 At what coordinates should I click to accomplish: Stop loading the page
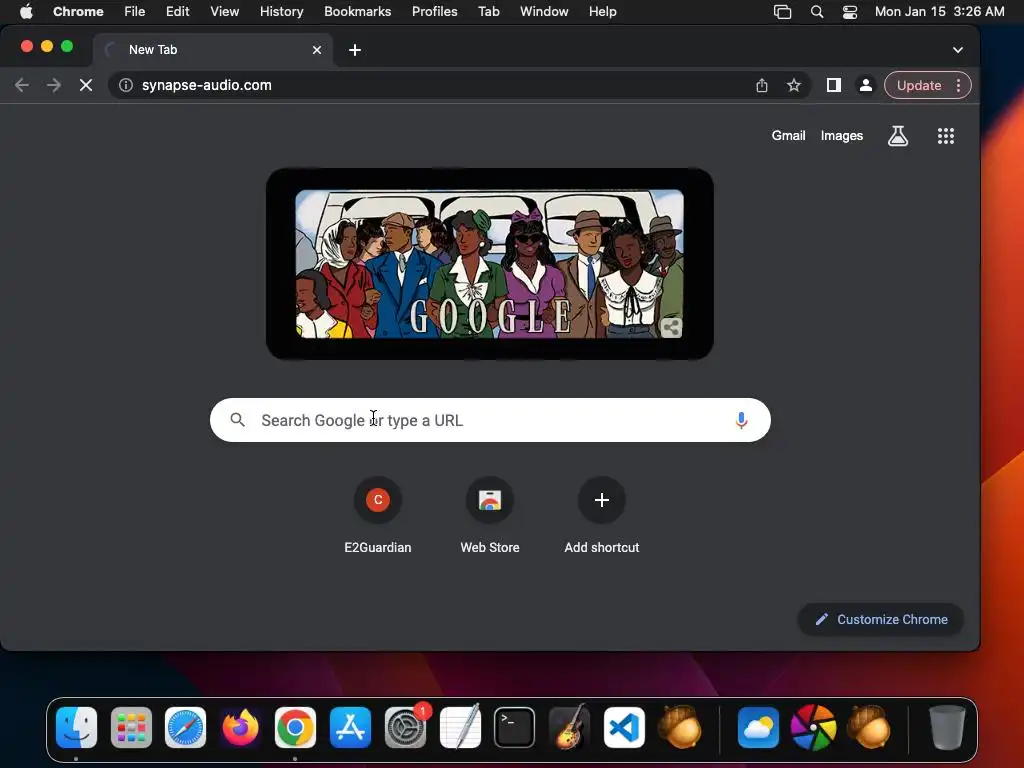pyautogui.click(x=86, y=85)
